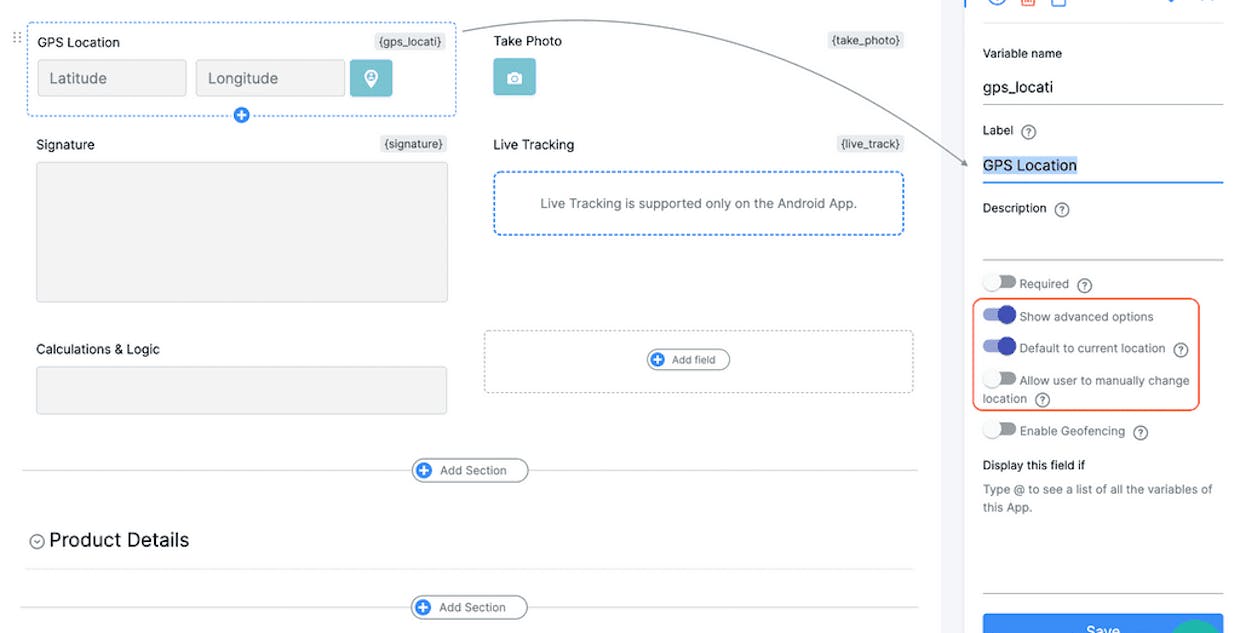Viewport: 1240px width, 633px height.
Task: Click the {gps_locati} variable tag
Action: pos(409,41)
